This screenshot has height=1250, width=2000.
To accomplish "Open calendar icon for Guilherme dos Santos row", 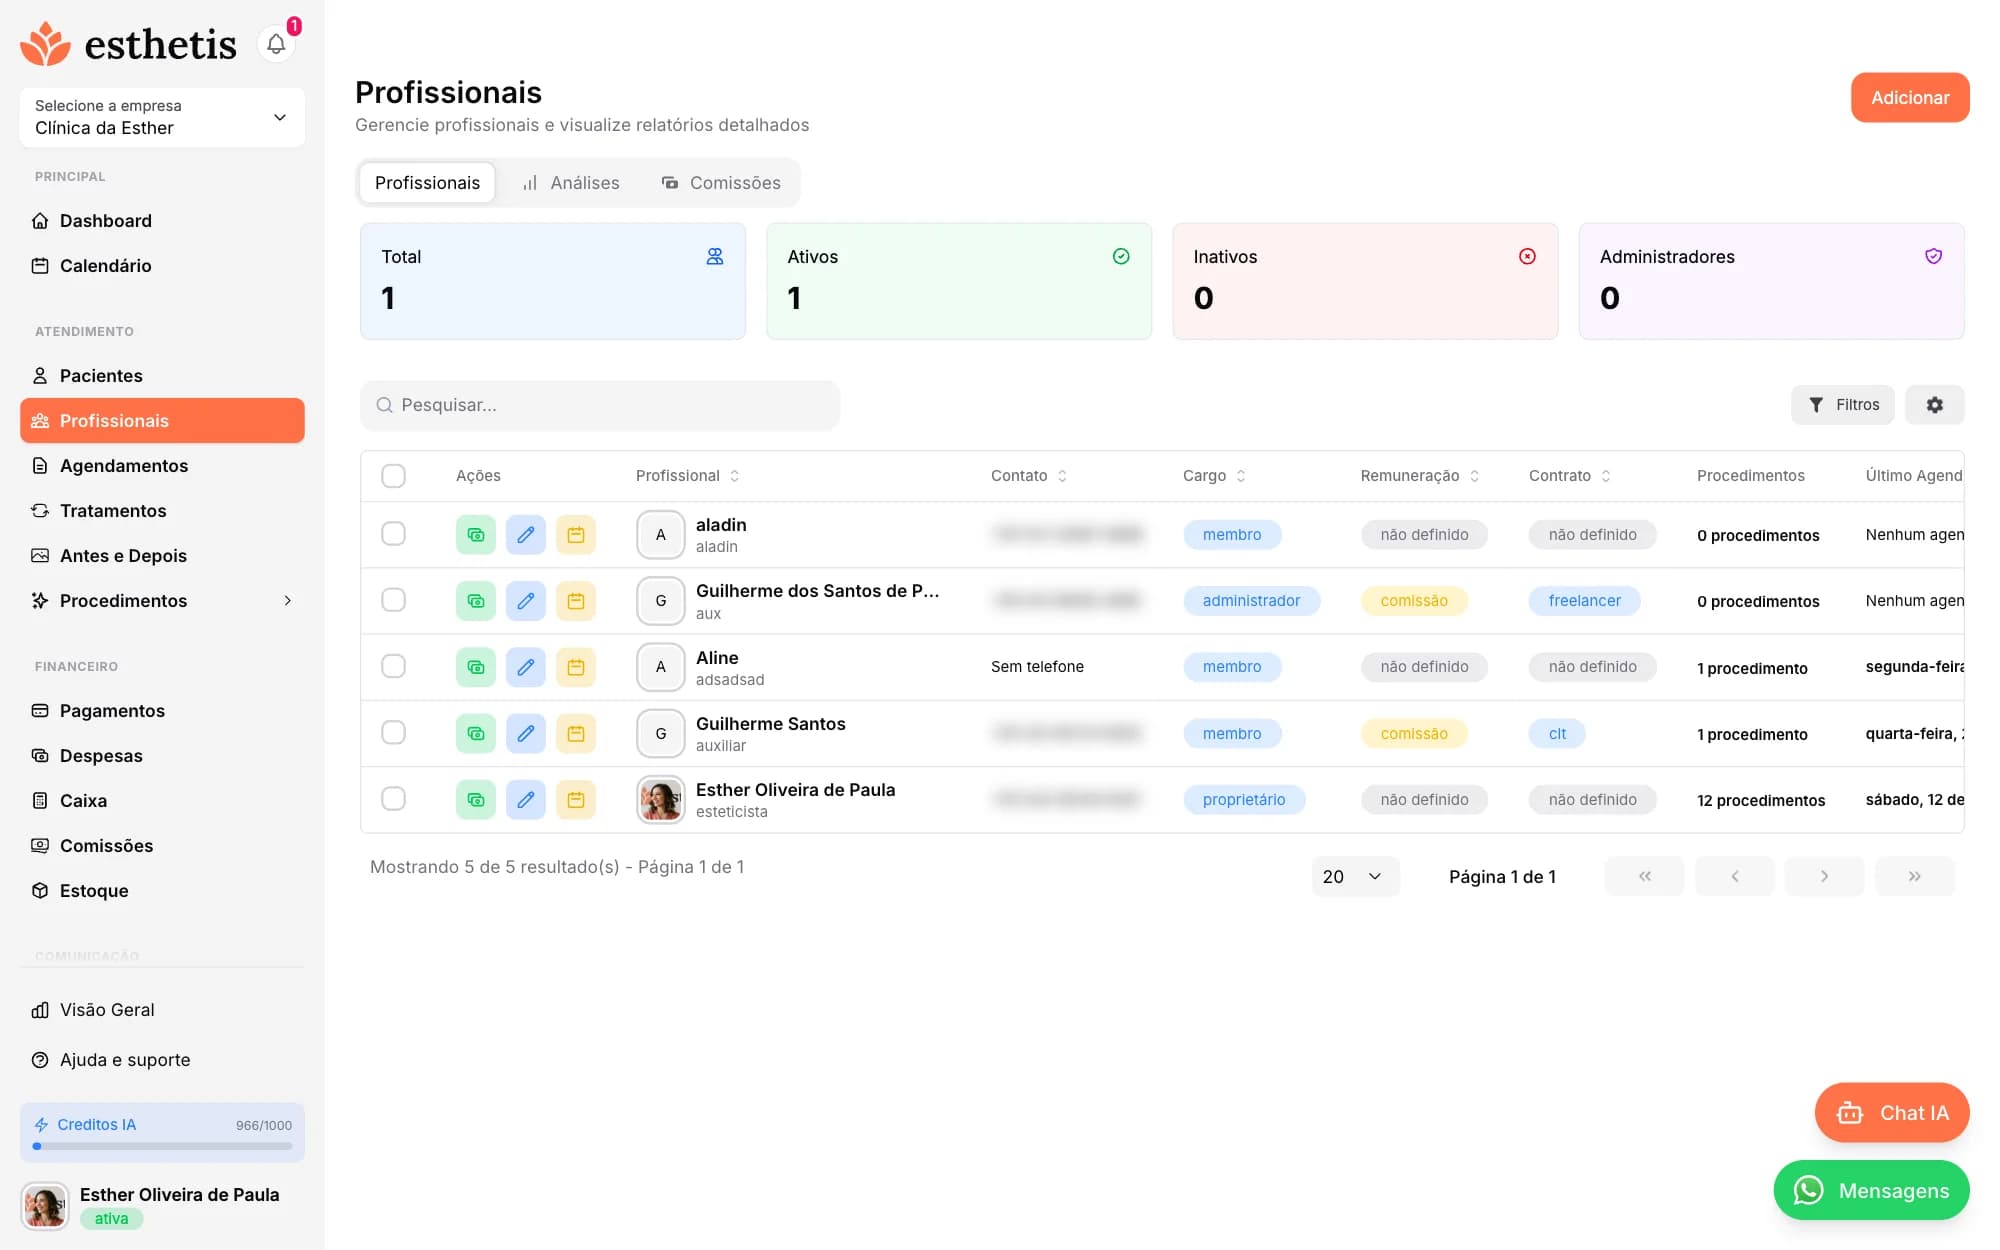I will [576, 601].
